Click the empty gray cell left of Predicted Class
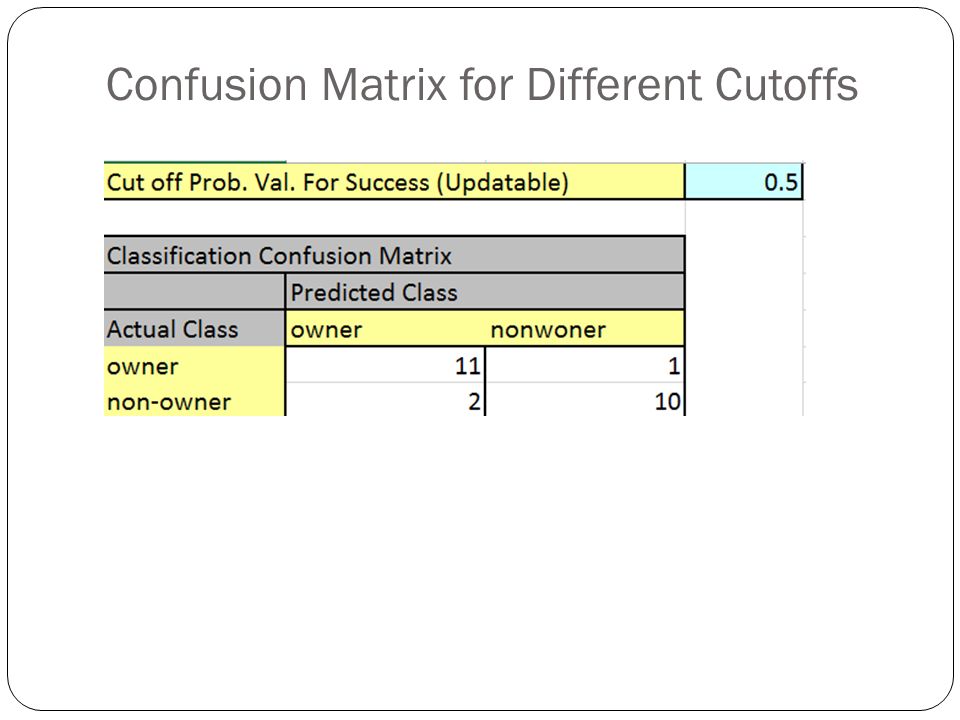 click(194, 292)
